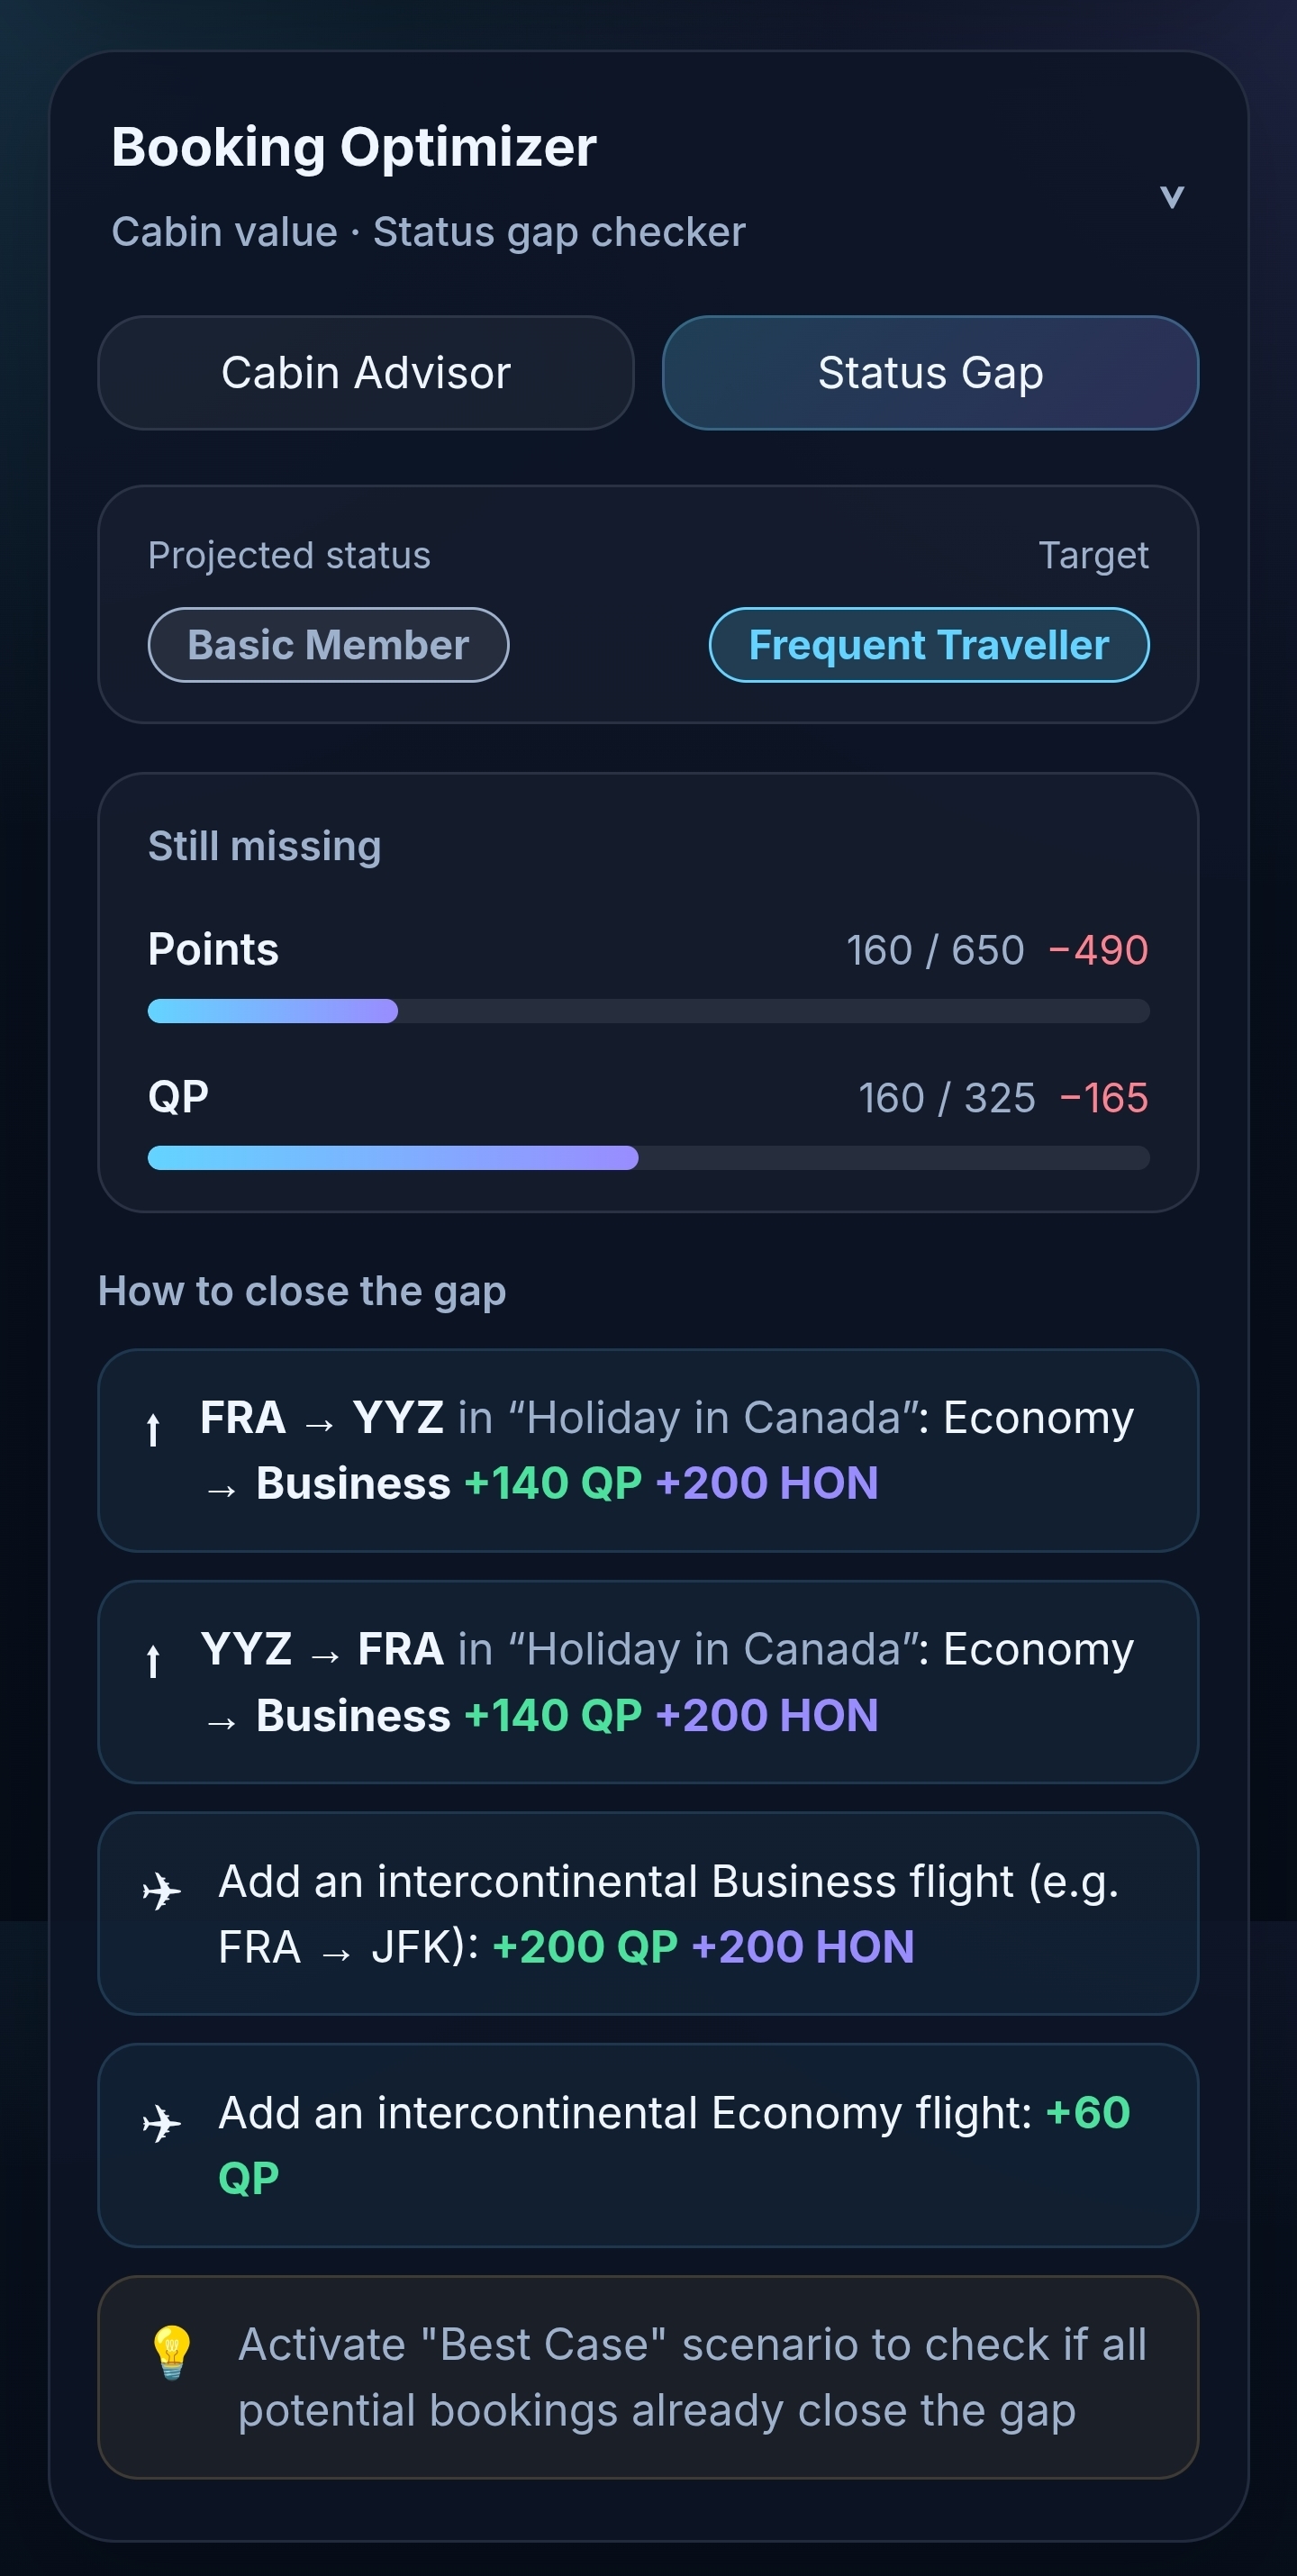Viewport: 1297px width, 2576px height.
Task: Click the upgrade arrow icon on FRA → YYZ suggestion
Action: (x=152, y=1432)
